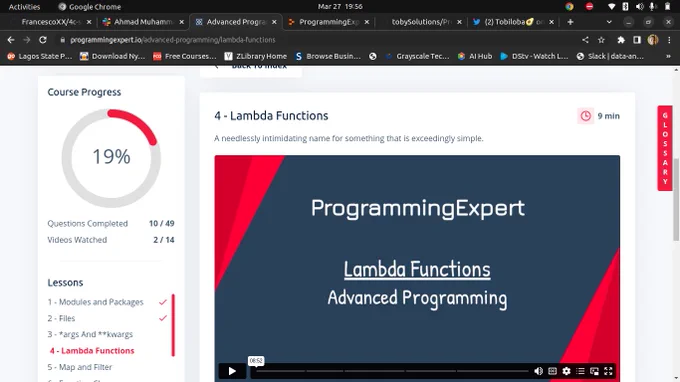Open Slack data-an... bookmark
The height and width of the screenshot is (382, 680).
click(610, 56)
